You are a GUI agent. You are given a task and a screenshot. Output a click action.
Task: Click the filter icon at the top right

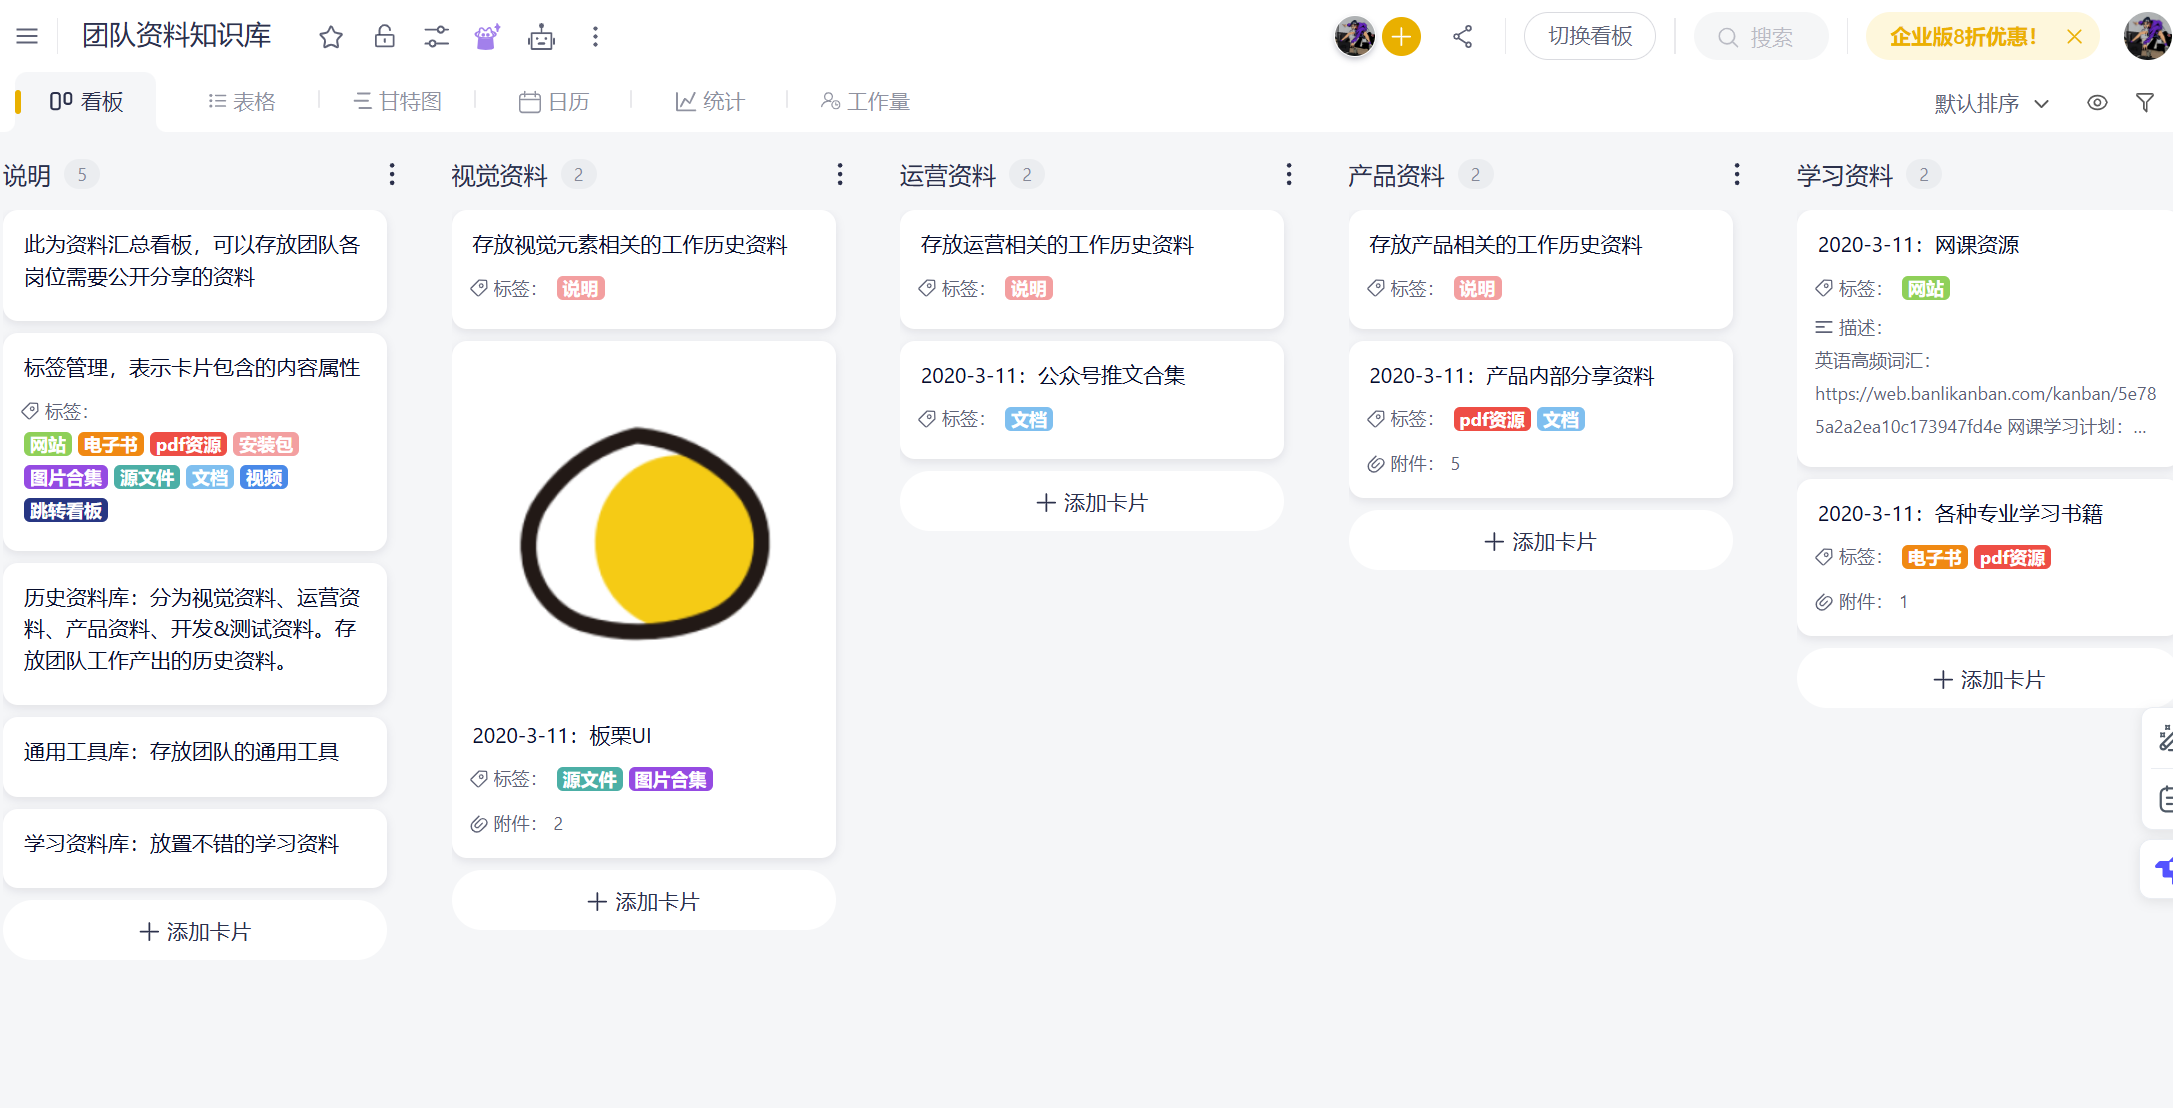(2145, 102)
